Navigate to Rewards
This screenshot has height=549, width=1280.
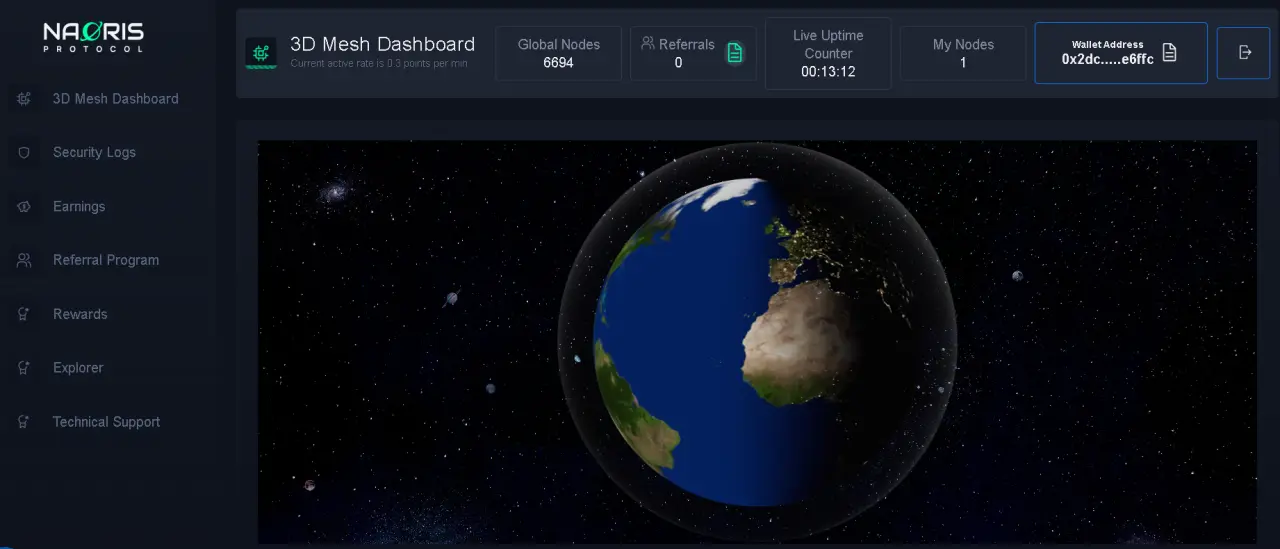pos(80,314)
